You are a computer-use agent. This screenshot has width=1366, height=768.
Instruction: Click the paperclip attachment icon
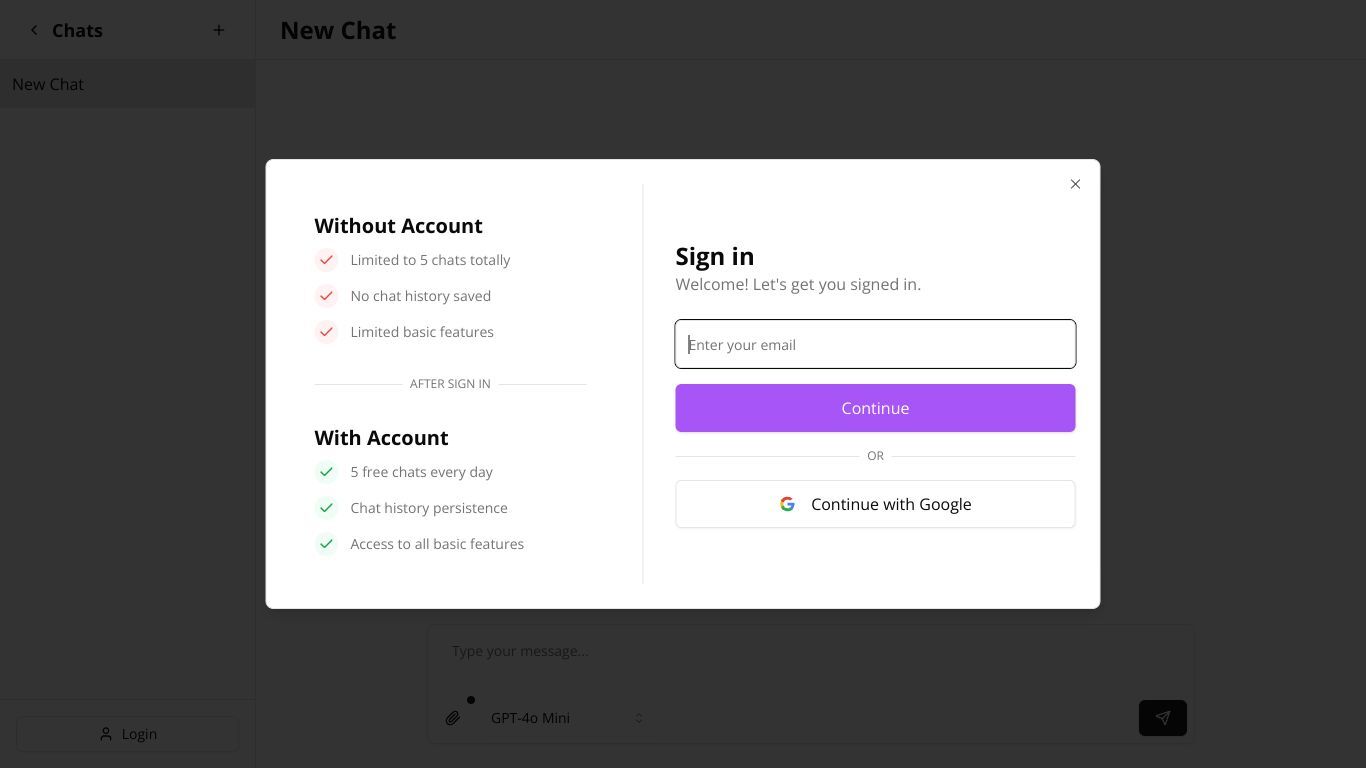tap(453, 718)
